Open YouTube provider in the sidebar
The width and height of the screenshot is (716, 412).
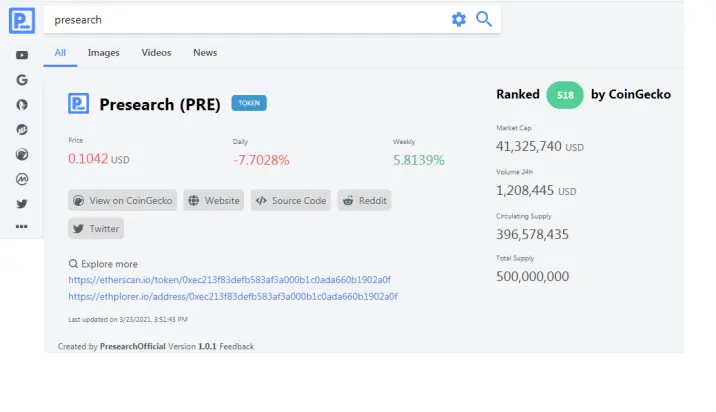coord(22,55)
